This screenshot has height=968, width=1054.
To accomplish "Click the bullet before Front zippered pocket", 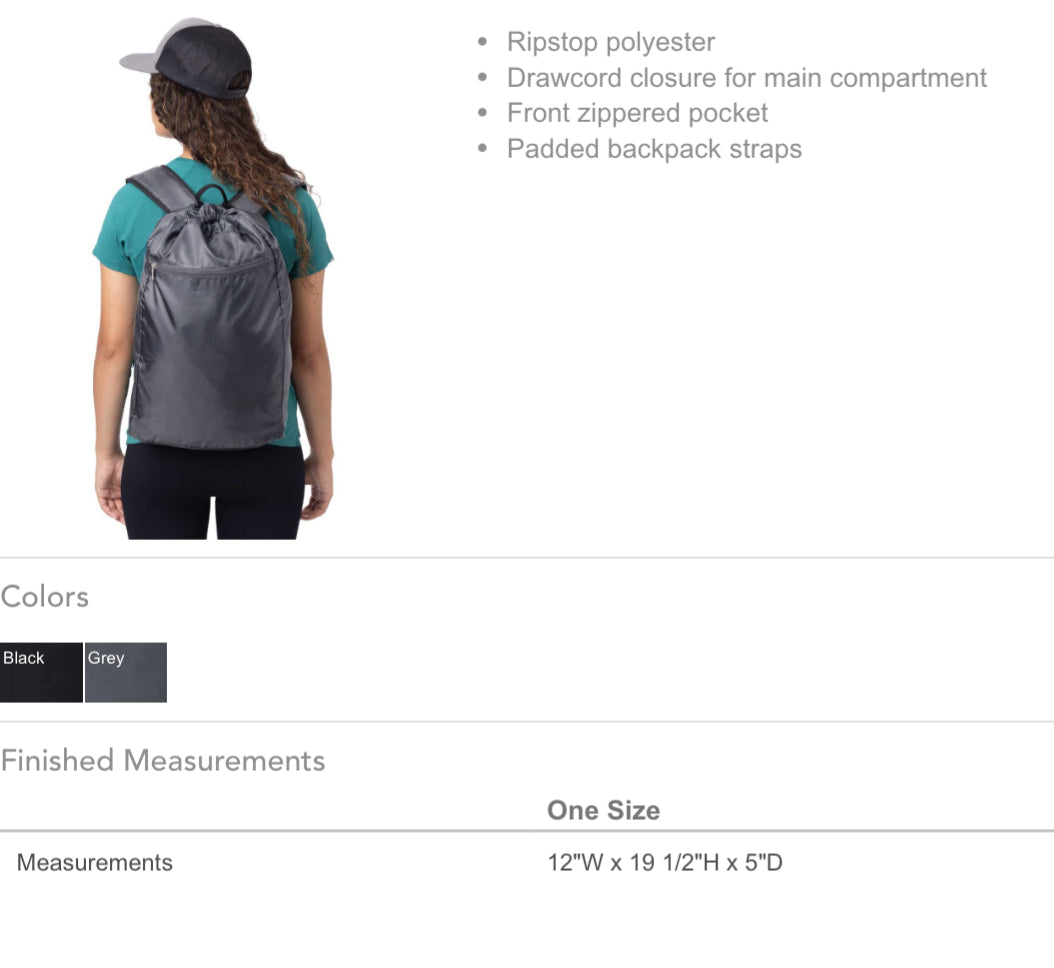I will click(482, 113).
